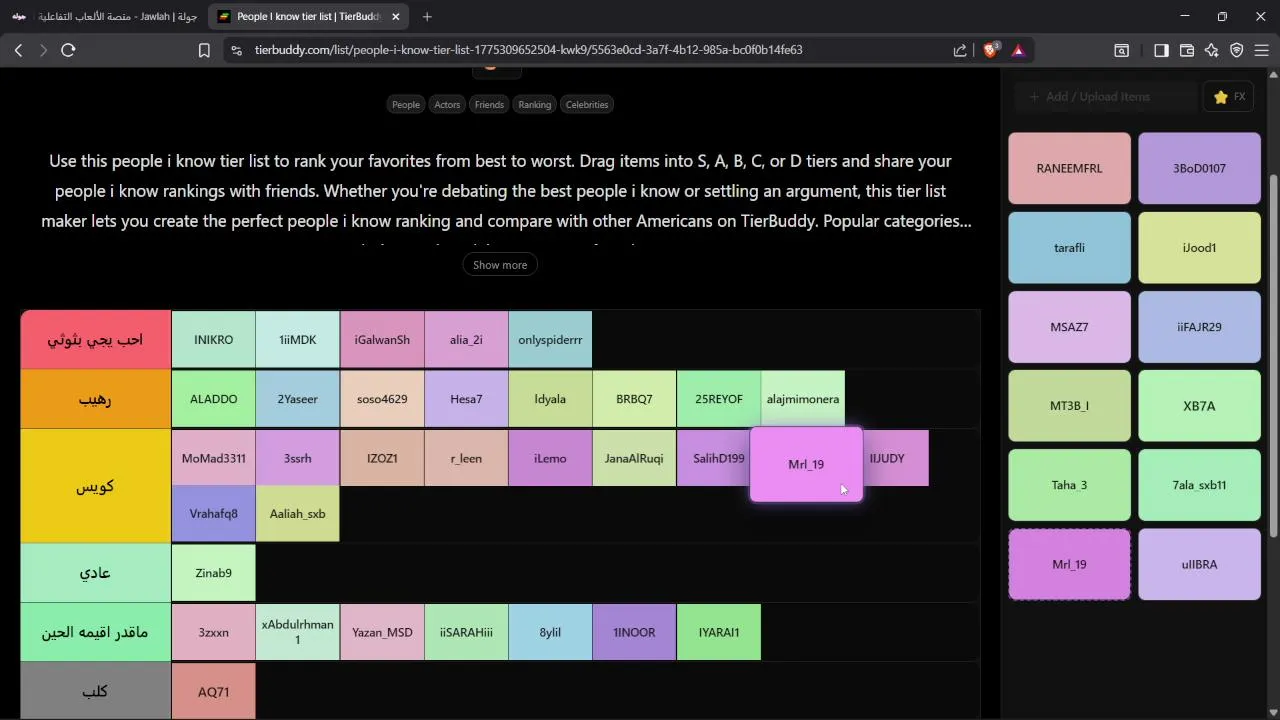Viewport: 1280px width, 720px height.
Task: Click the AQ71 tile
Action: point(213,691)
